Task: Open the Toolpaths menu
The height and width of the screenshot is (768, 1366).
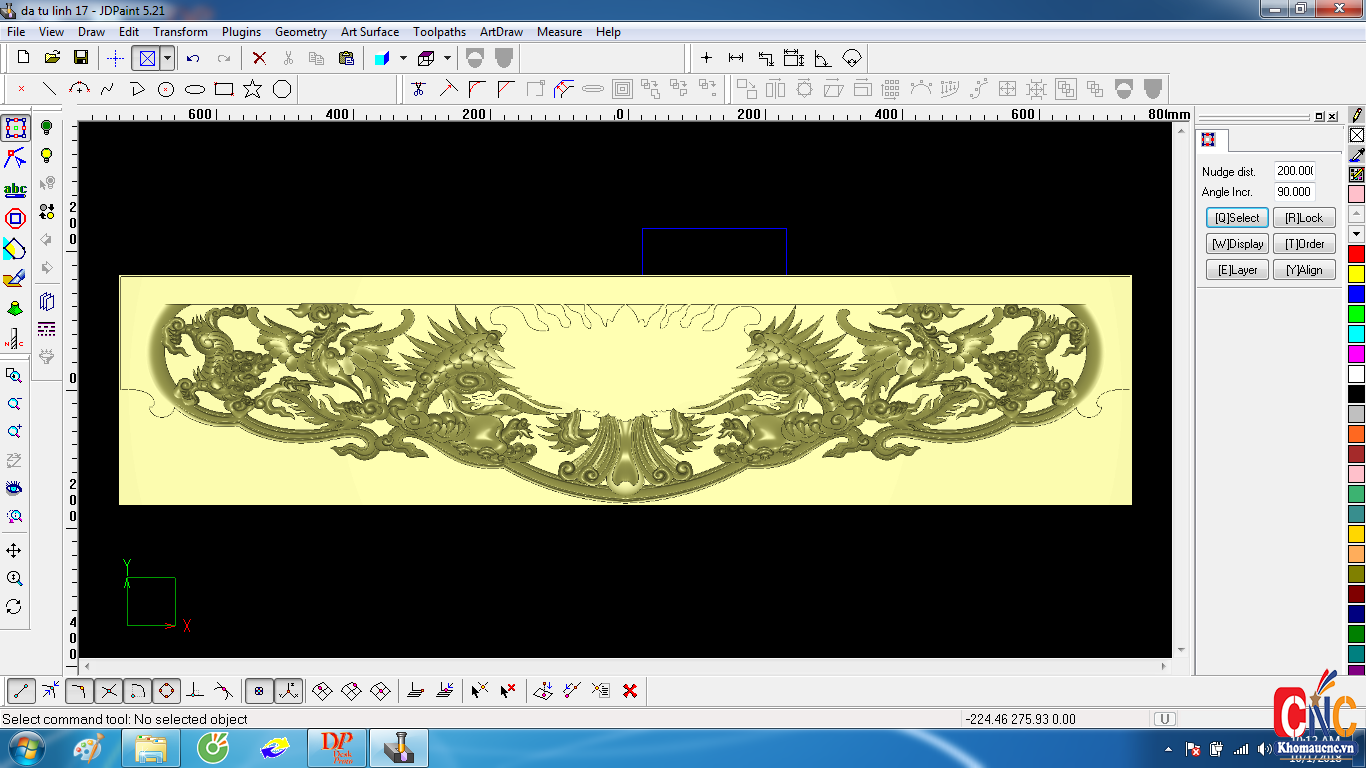Action: [x=439, y=32]
